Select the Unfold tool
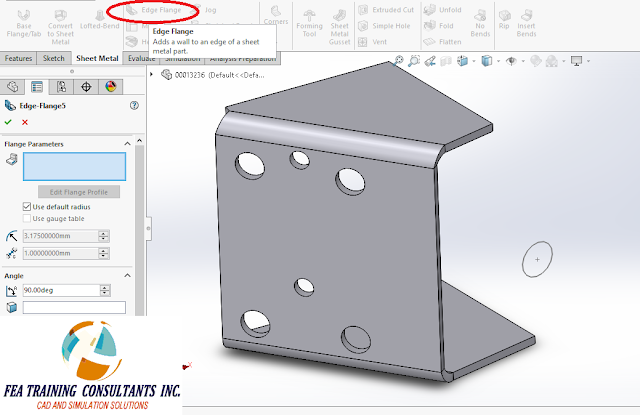The image size is (640, 415). (x=442, y=10)
